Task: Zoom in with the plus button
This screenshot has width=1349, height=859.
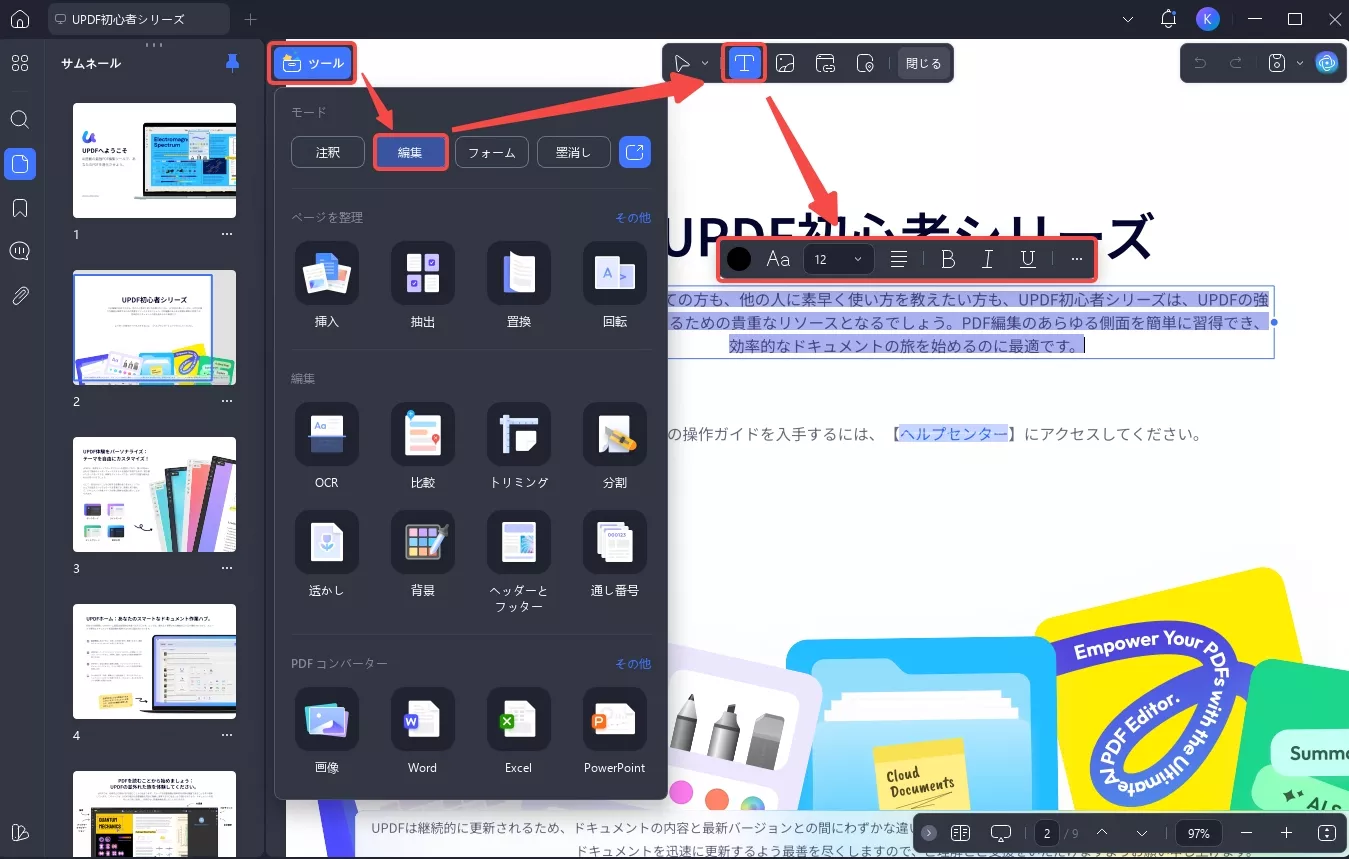Action: click(1286, 833)
